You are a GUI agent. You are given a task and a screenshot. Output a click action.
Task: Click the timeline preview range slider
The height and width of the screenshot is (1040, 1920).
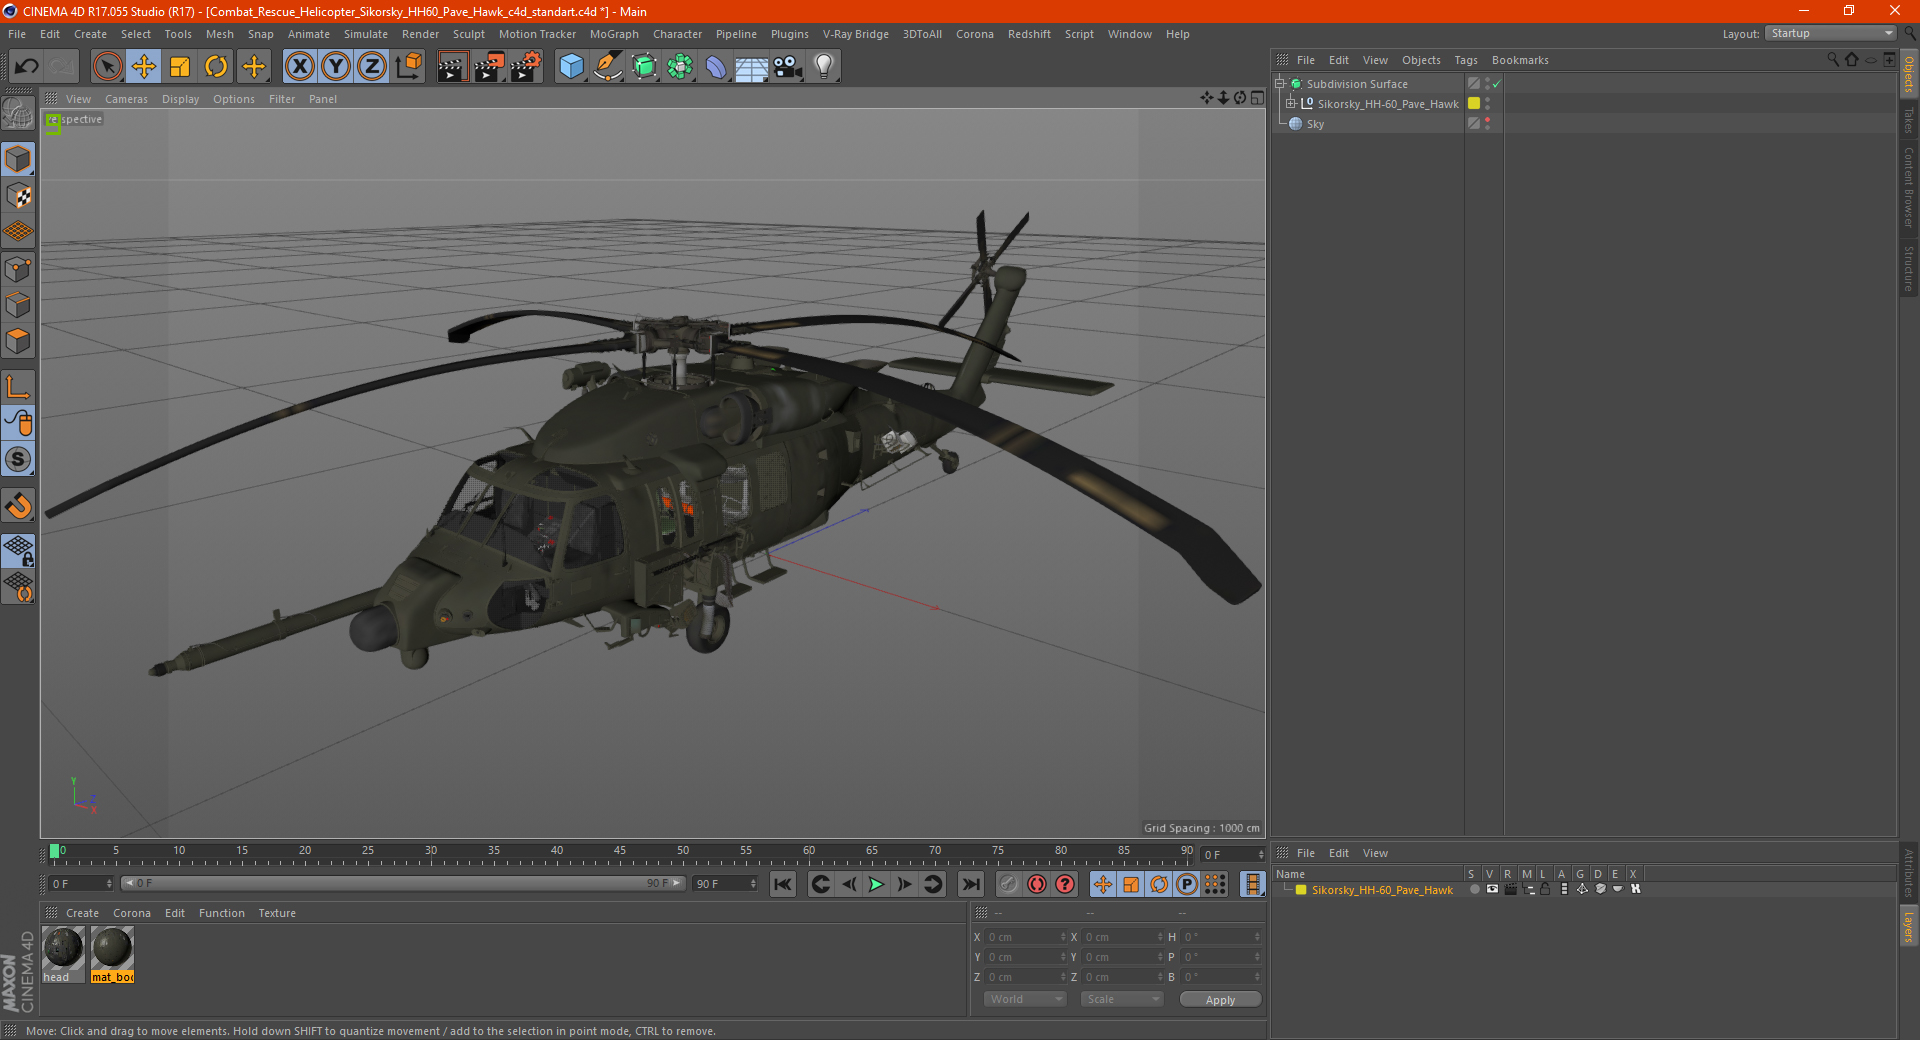[x=403, y=883]
